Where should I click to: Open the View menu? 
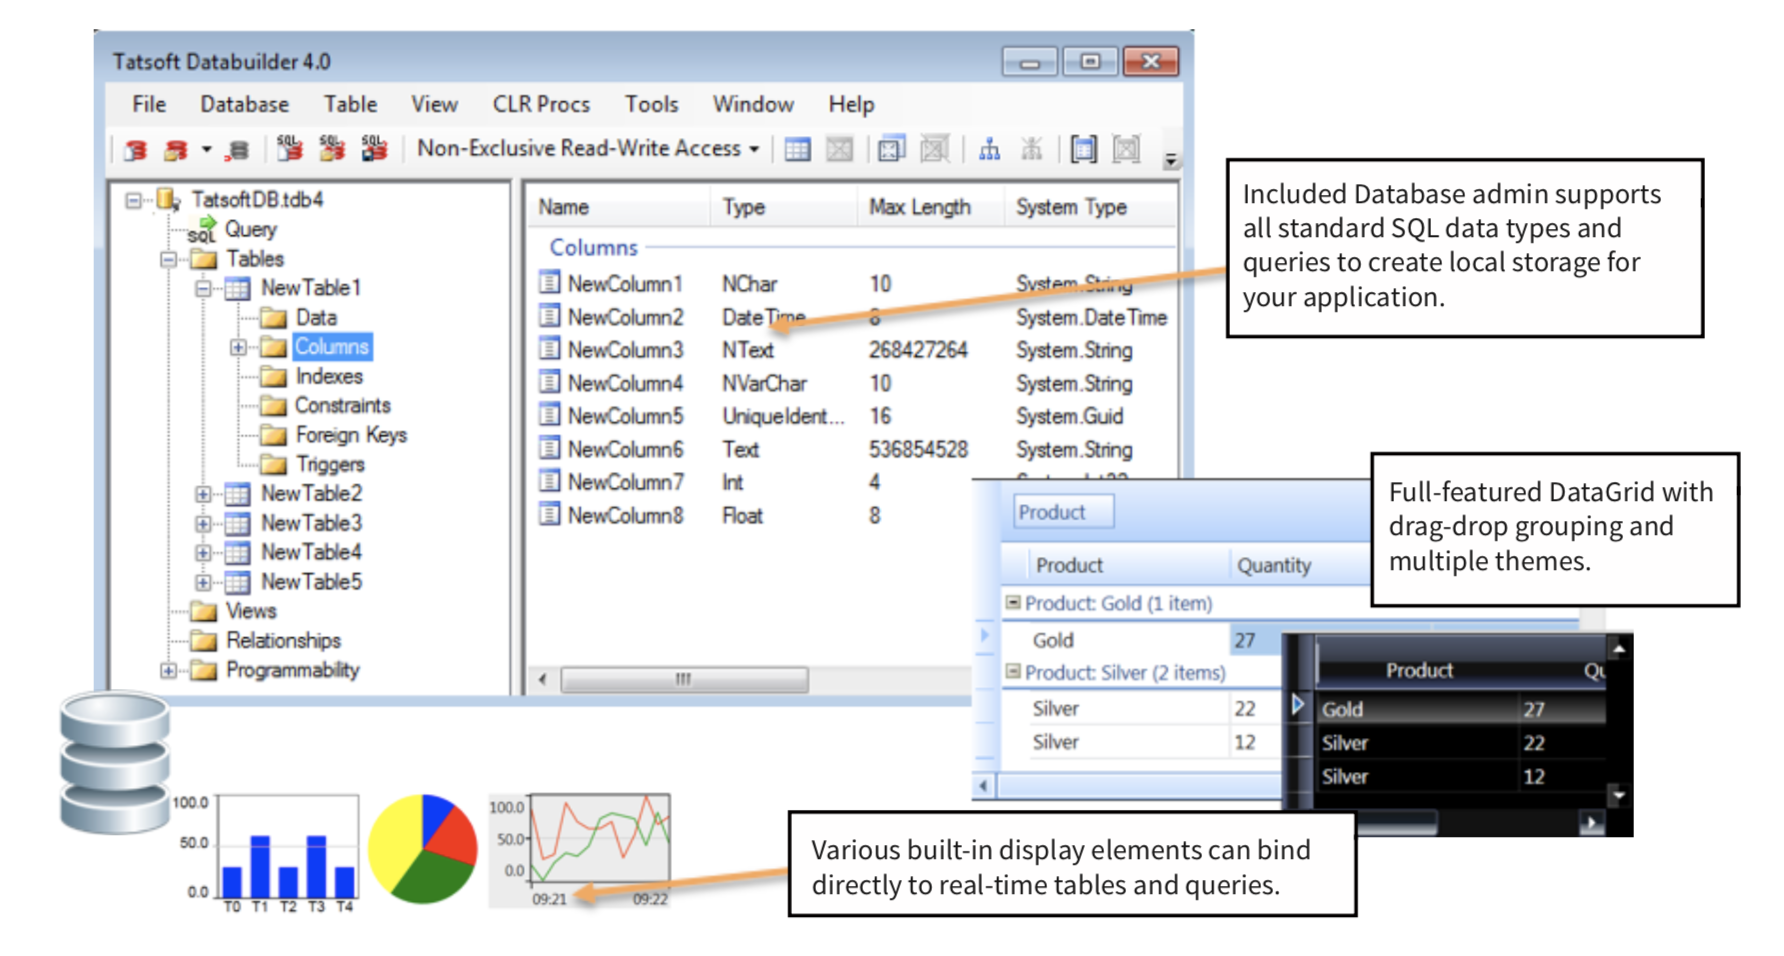434,104
